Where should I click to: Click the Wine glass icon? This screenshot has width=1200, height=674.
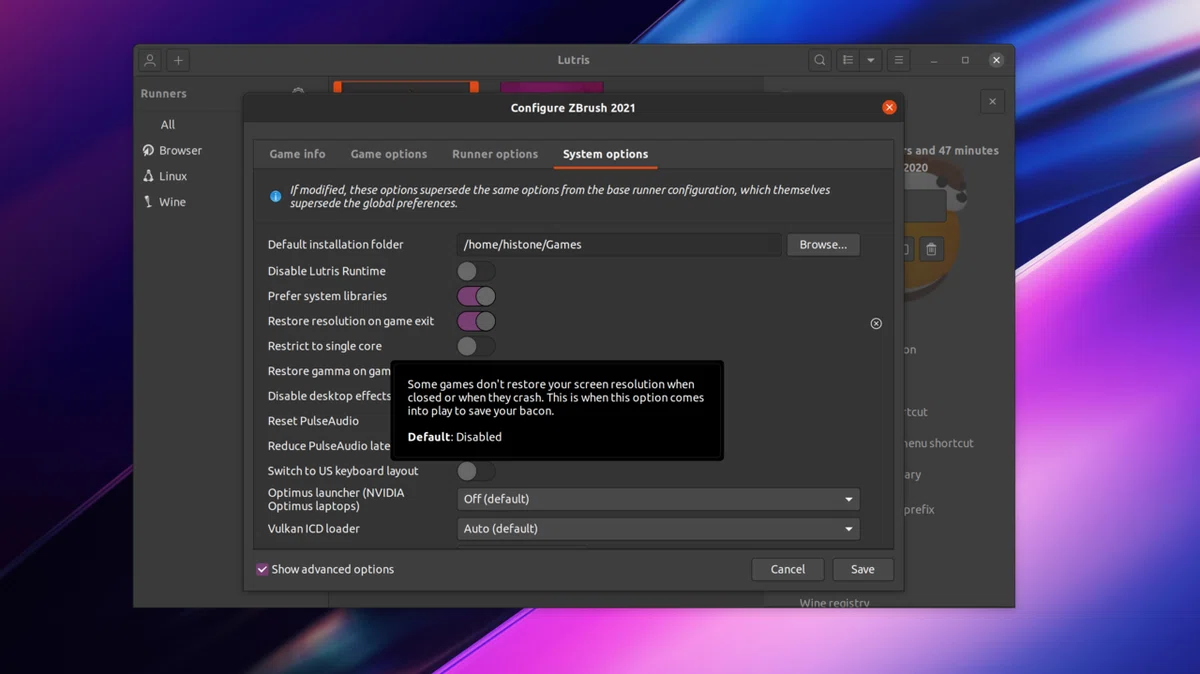[x=148, y=202]
